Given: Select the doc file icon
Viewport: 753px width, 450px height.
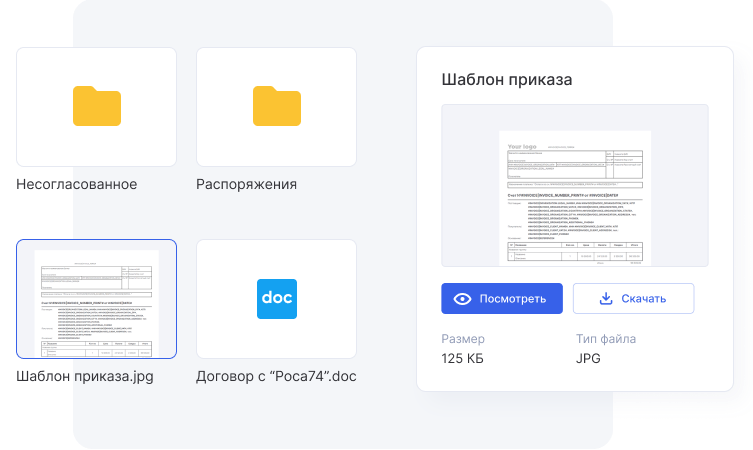Looking at the screenshot, I should [x=277, y=299].
